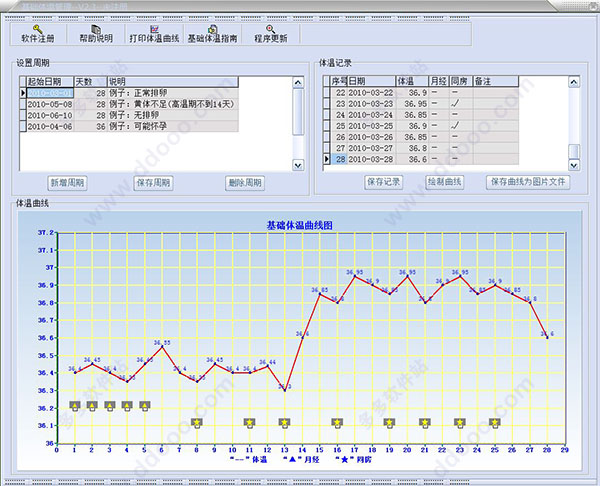Click 保存曲线为图片文件 button
The image size is (600, 486).
[528, 182]
